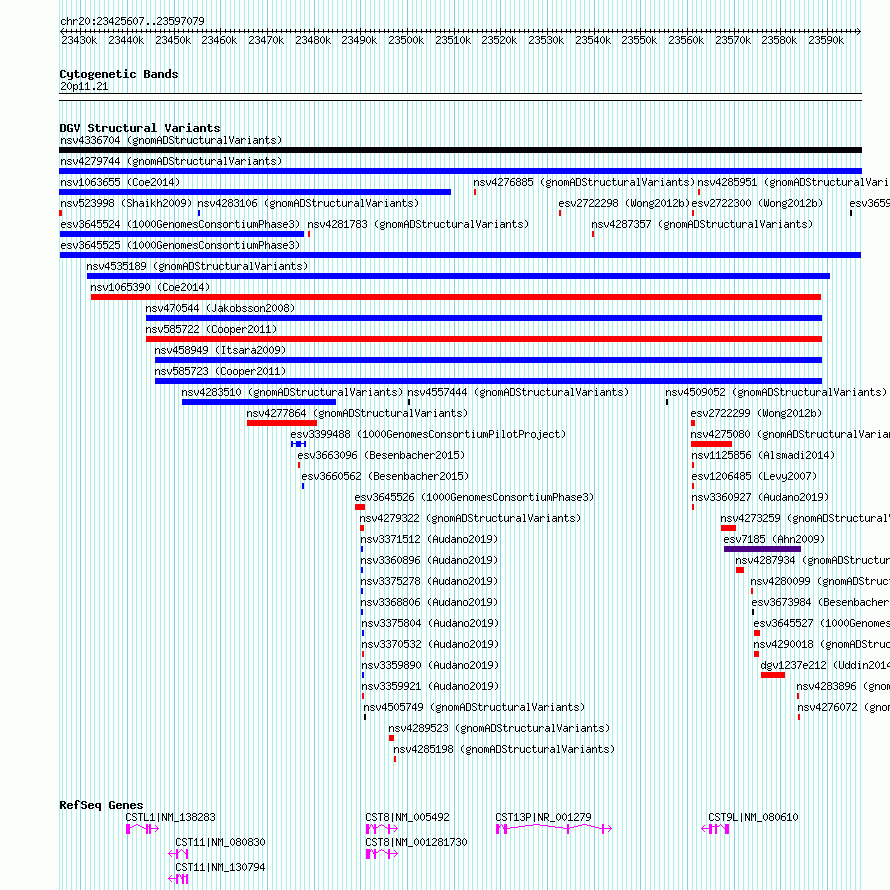
Task: Click the nsv4289523 variant label
Action: coord(499,728)
